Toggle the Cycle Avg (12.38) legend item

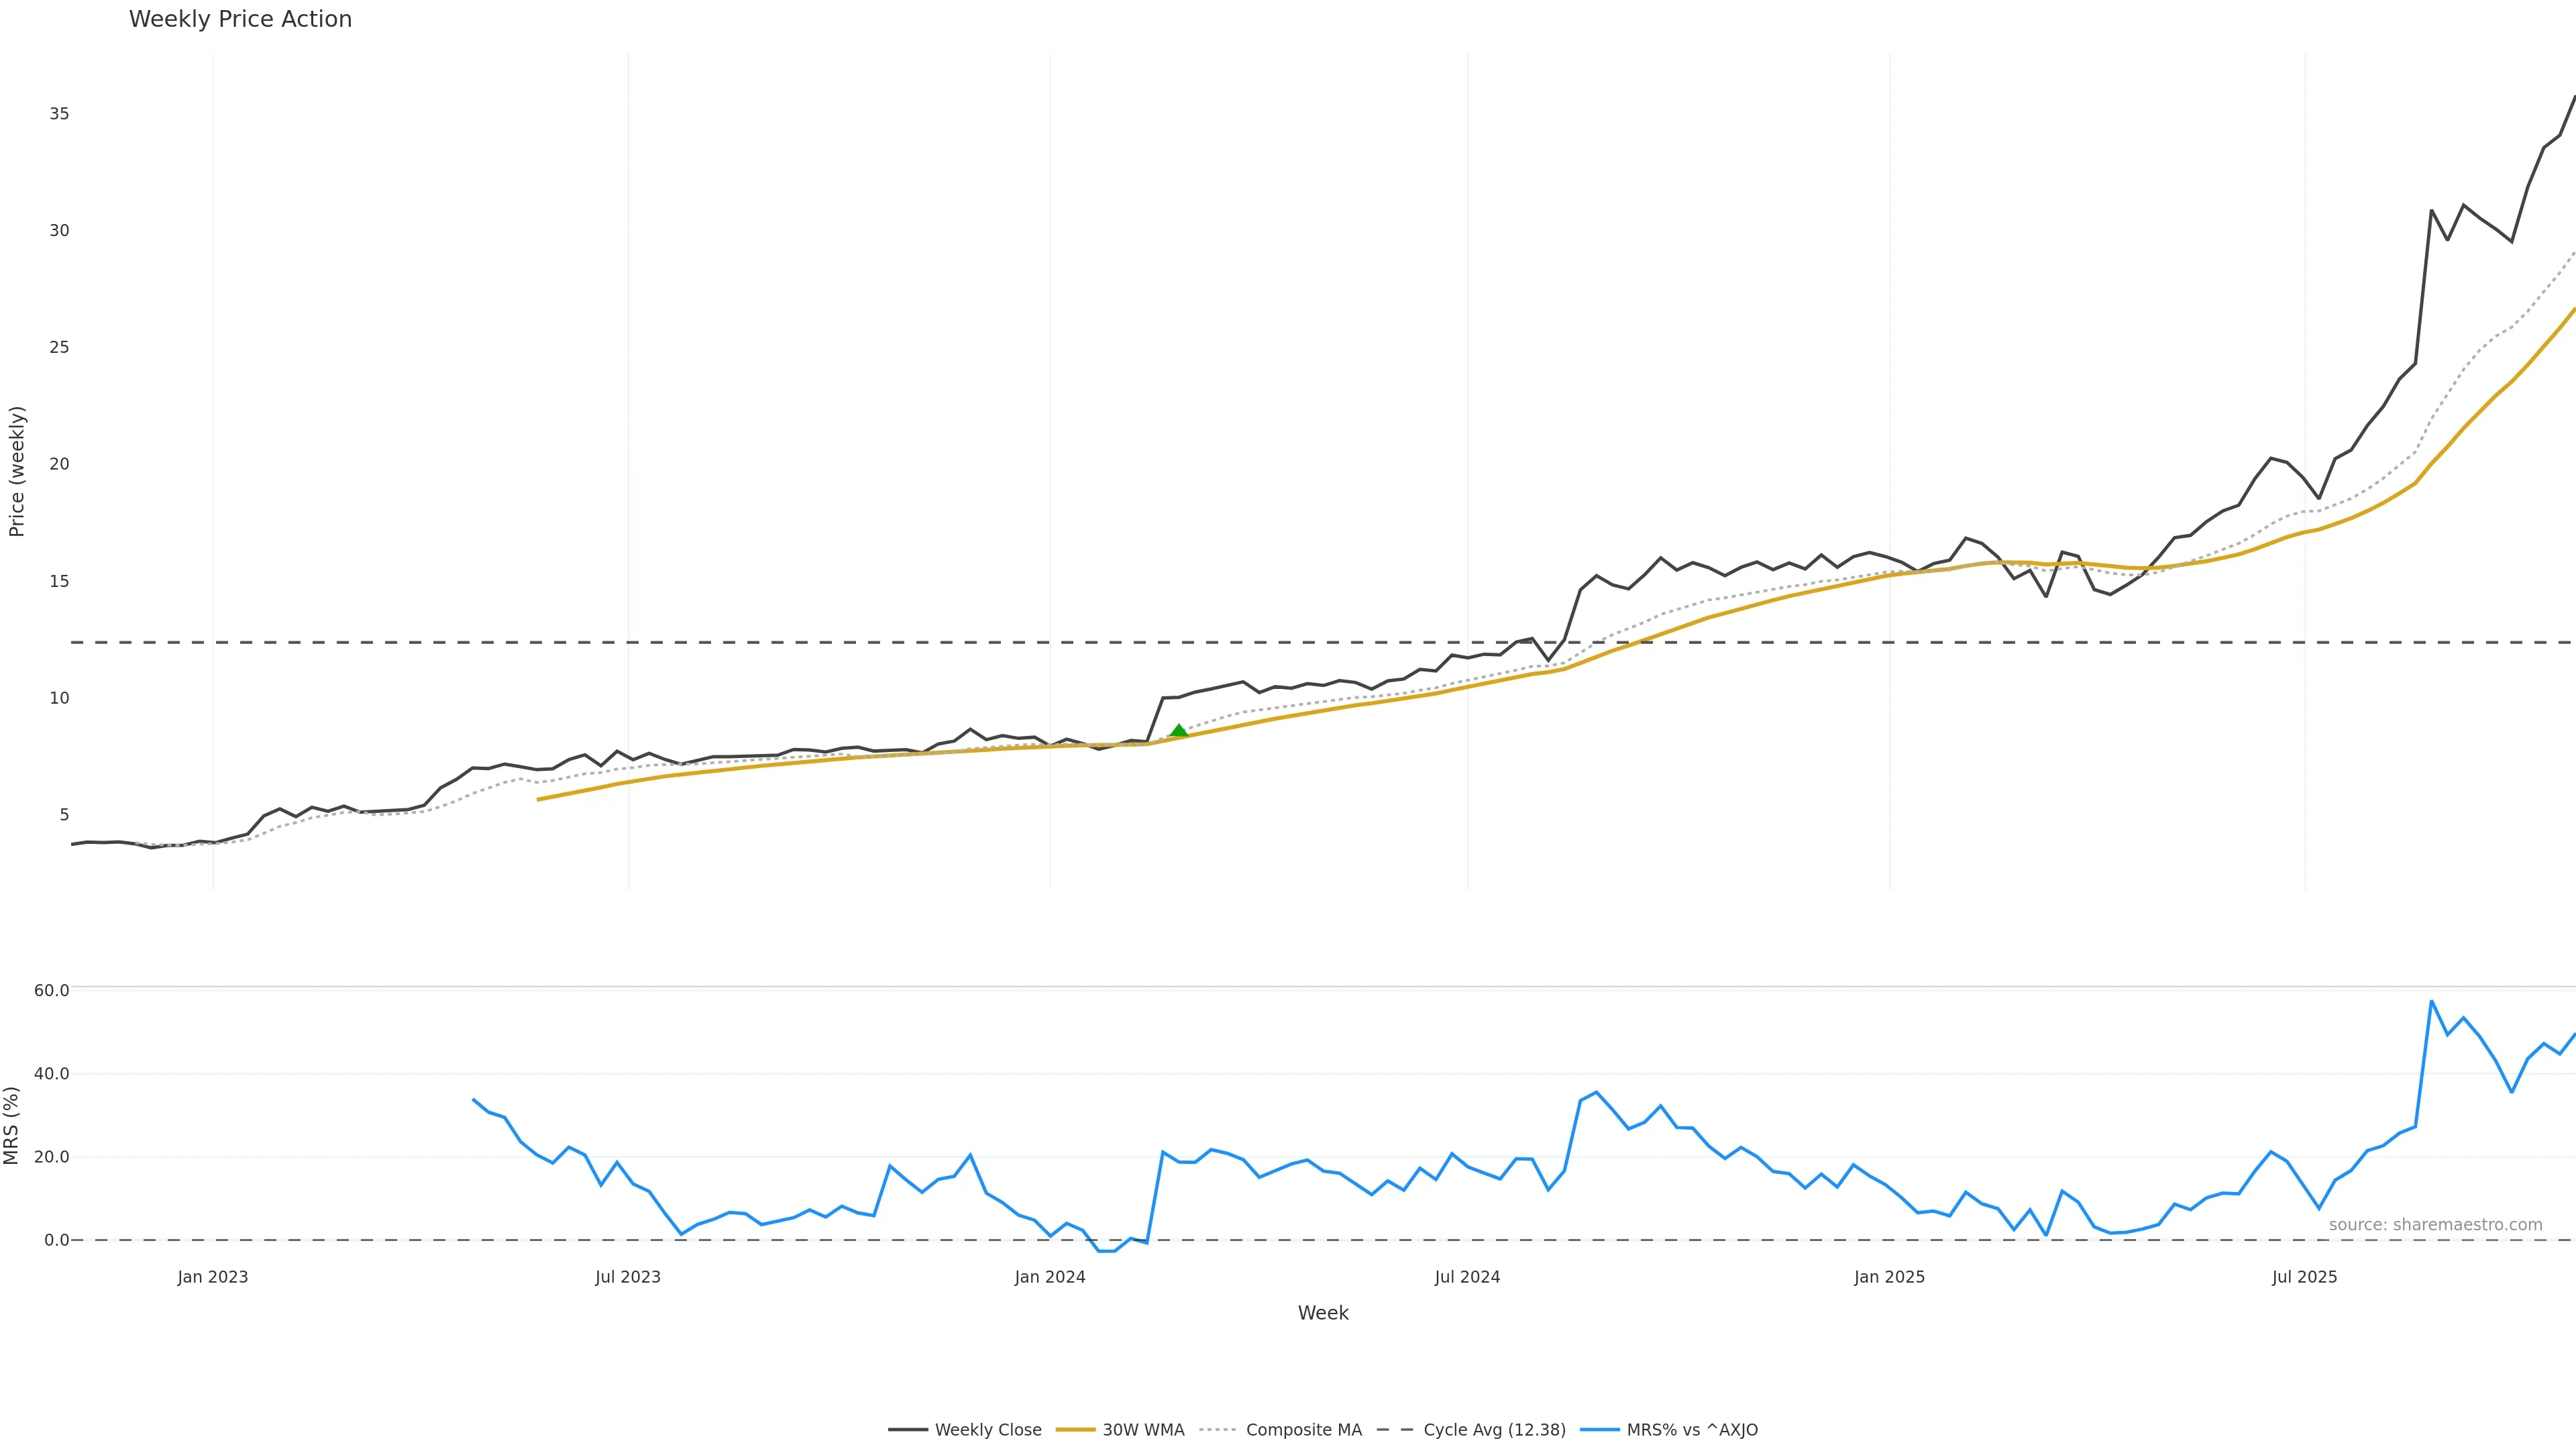(1494, 1430)
